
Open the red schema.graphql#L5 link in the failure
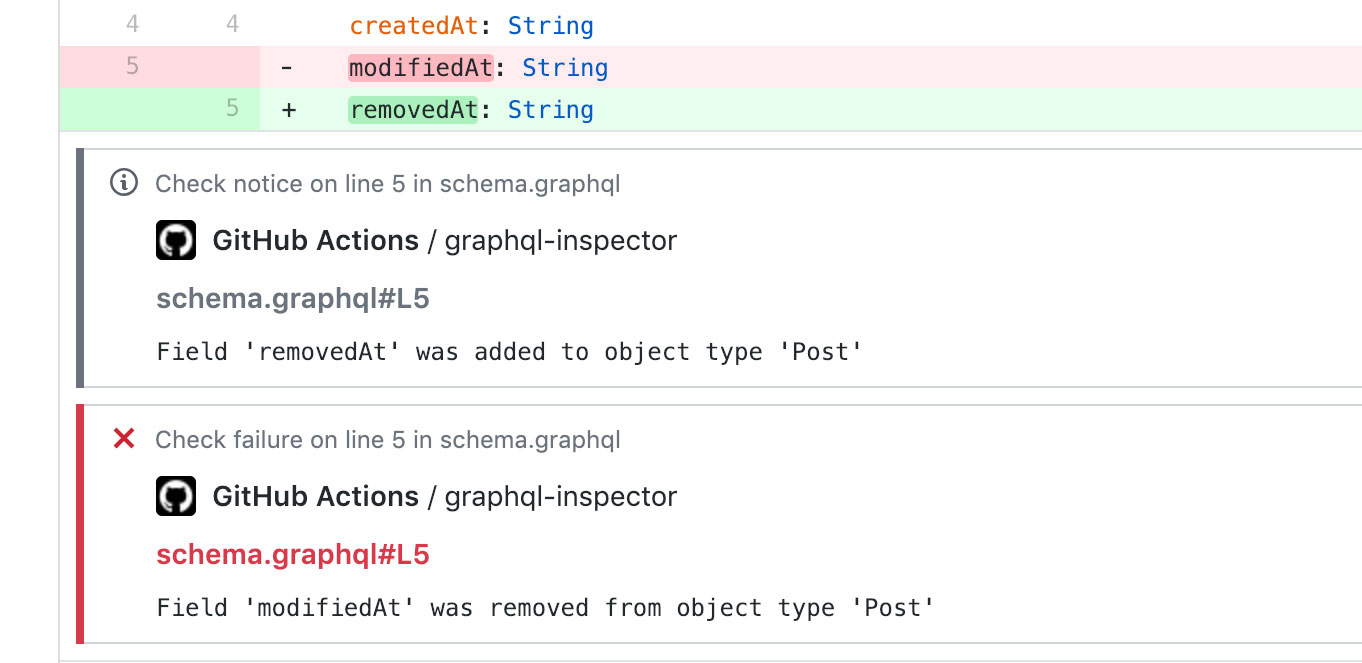[292, 553]
